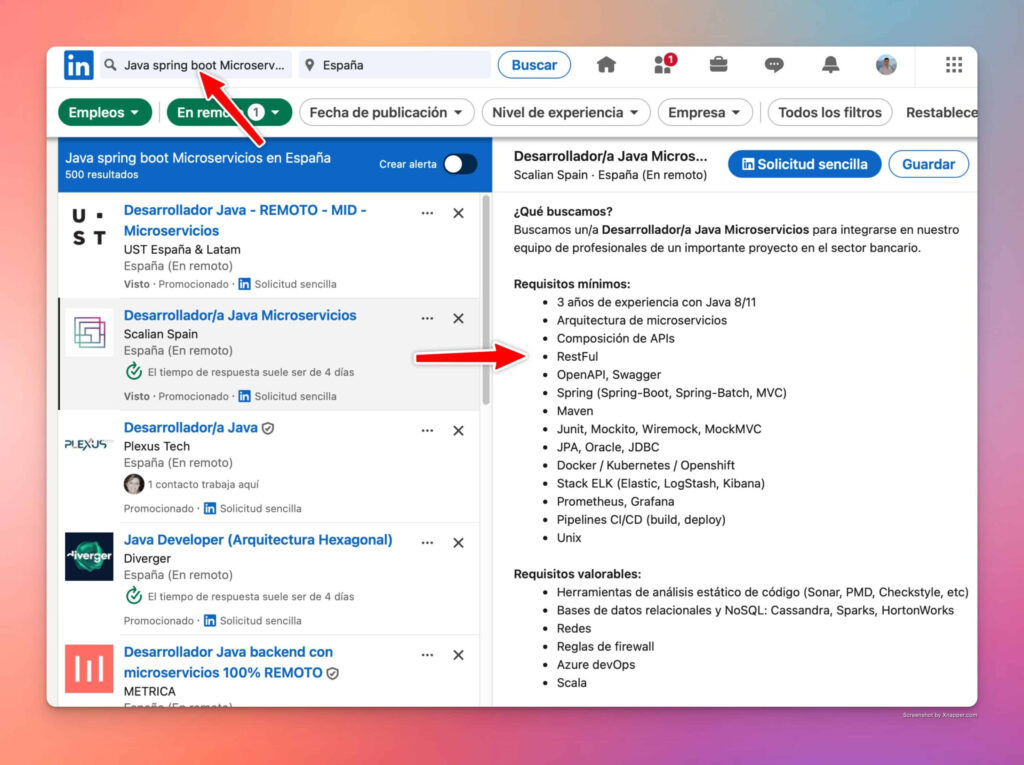Click the Requisitos mínimos heading
The width and height of the screenshot is (1024, 765).
click(x=571, y=284)
